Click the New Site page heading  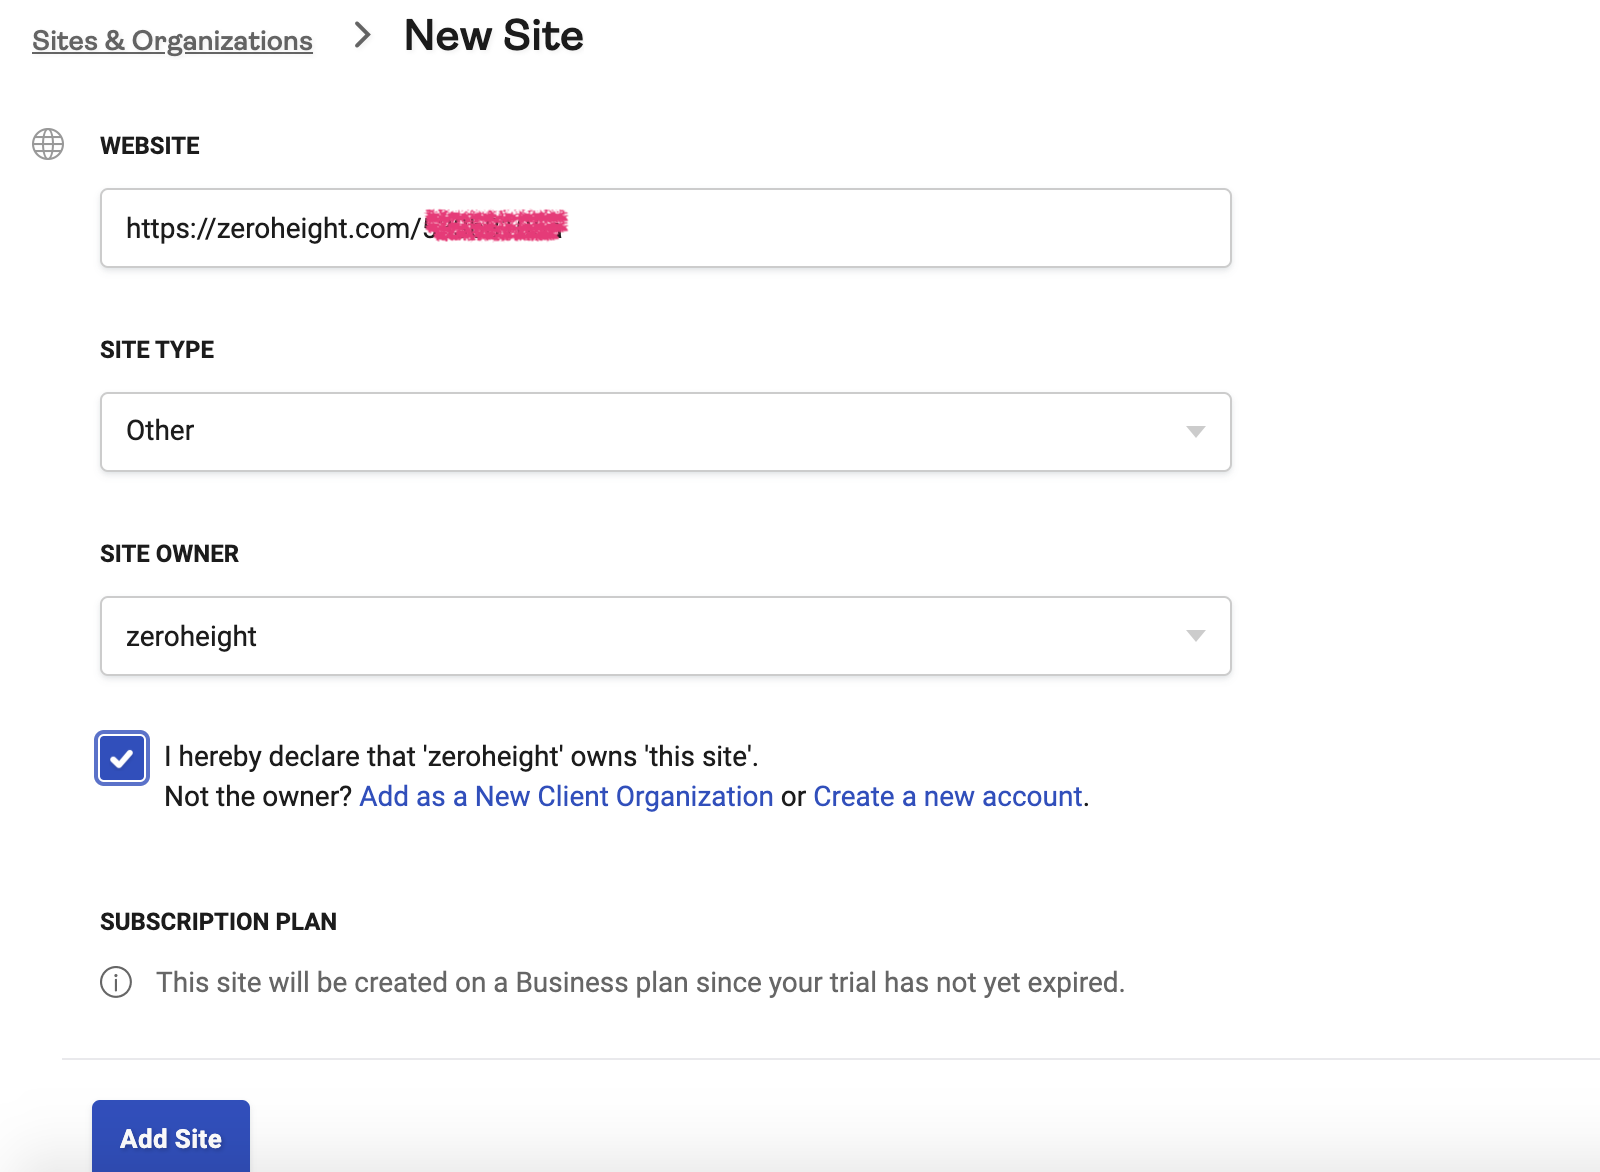point(494,36)
